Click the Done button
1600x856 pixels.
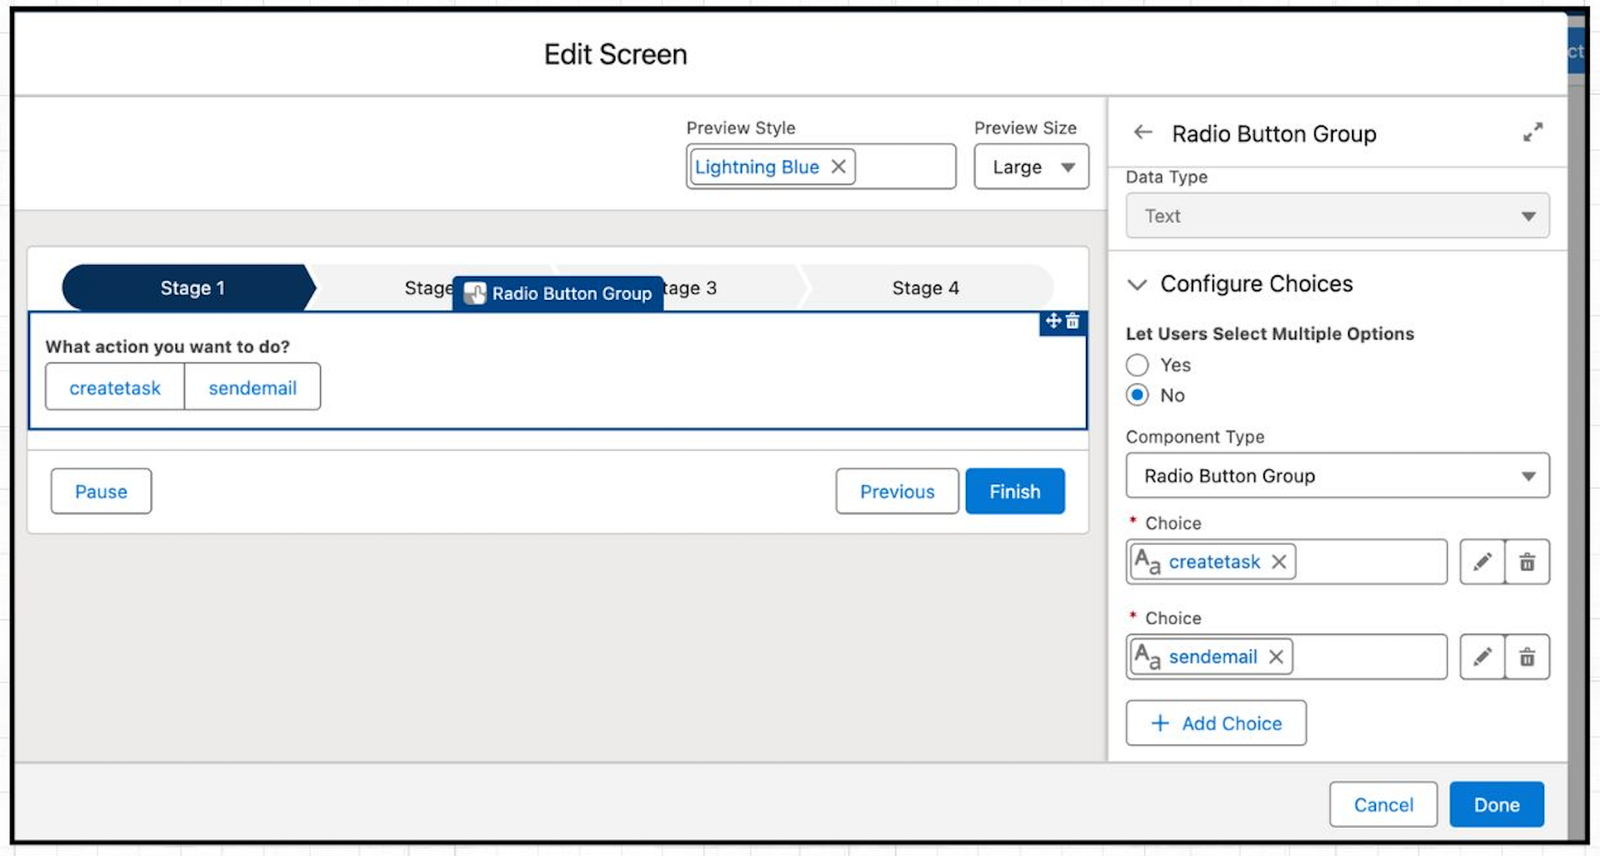click(x=1497, y=804)
